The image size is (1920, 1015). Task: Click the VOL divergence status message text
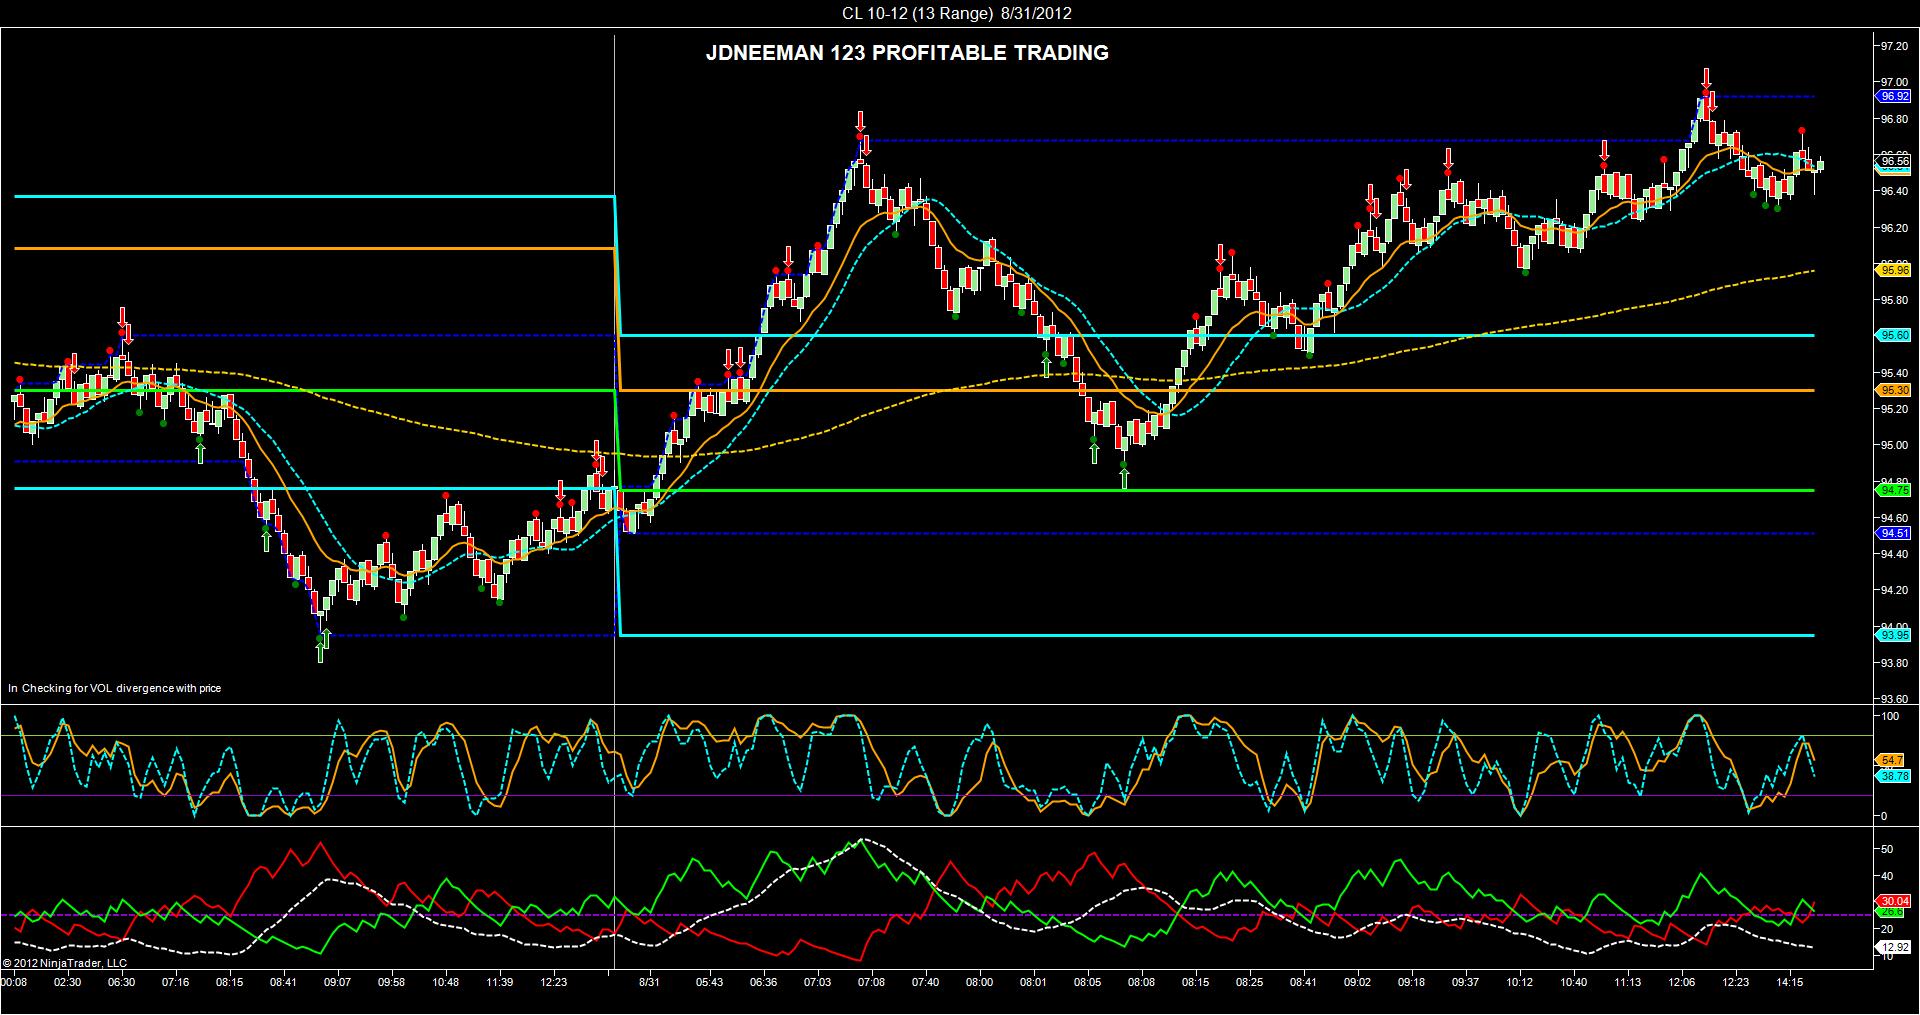point(115,688)
